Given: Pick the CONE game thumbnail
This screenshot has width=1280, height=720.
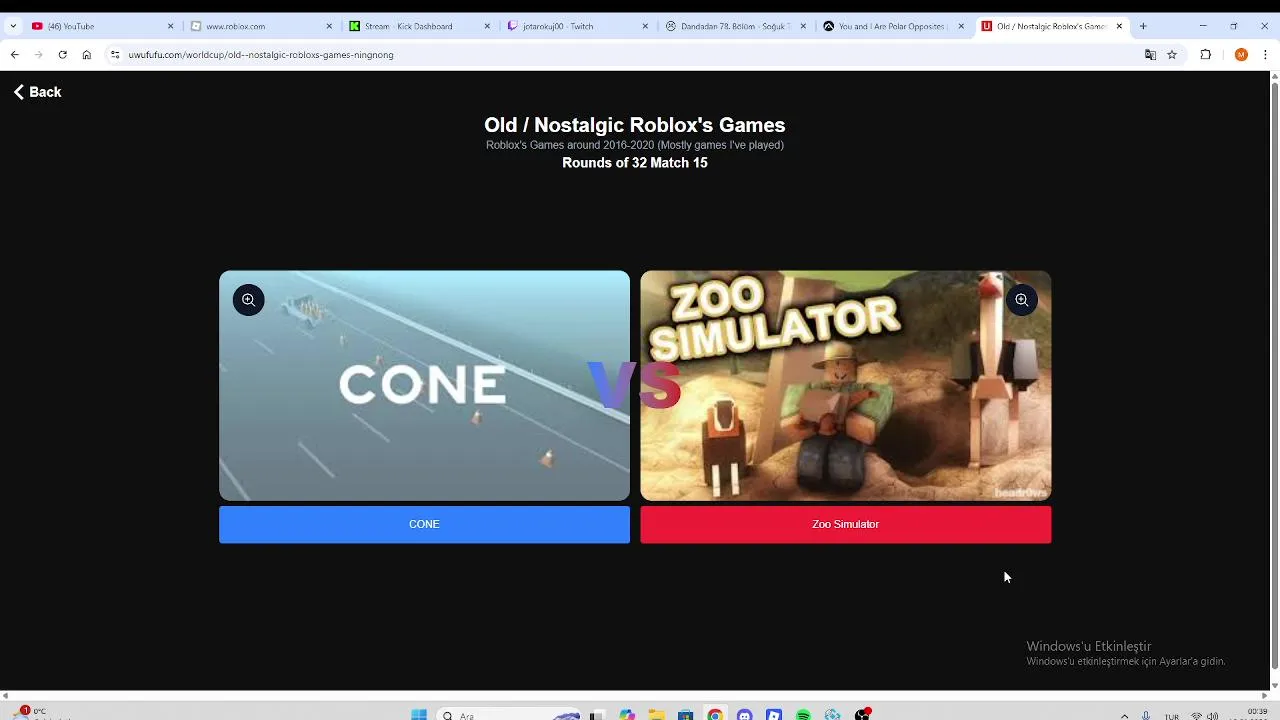Looking at the screenshot, I should tap(424, 385).
